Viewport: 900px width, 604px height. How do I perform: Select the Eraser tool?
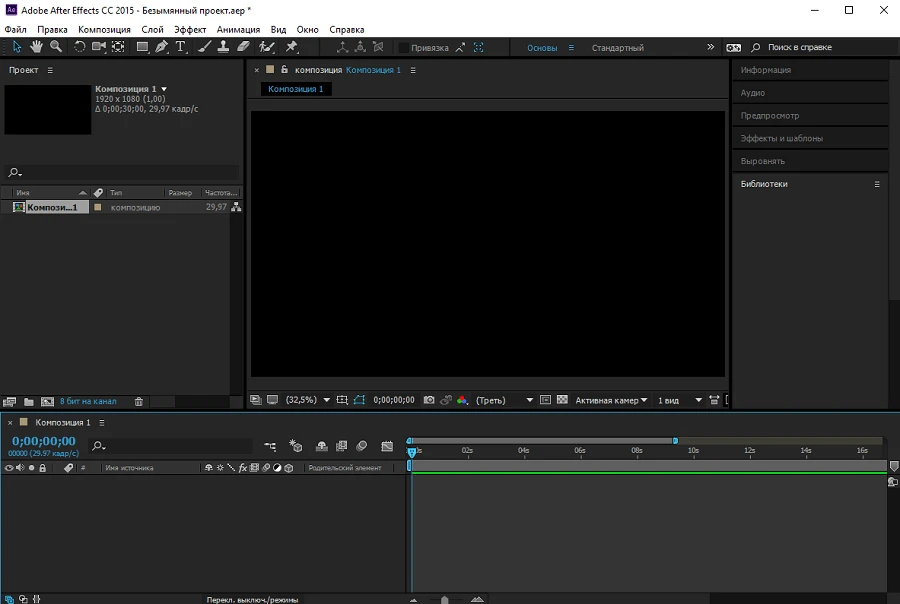(243, 47)
